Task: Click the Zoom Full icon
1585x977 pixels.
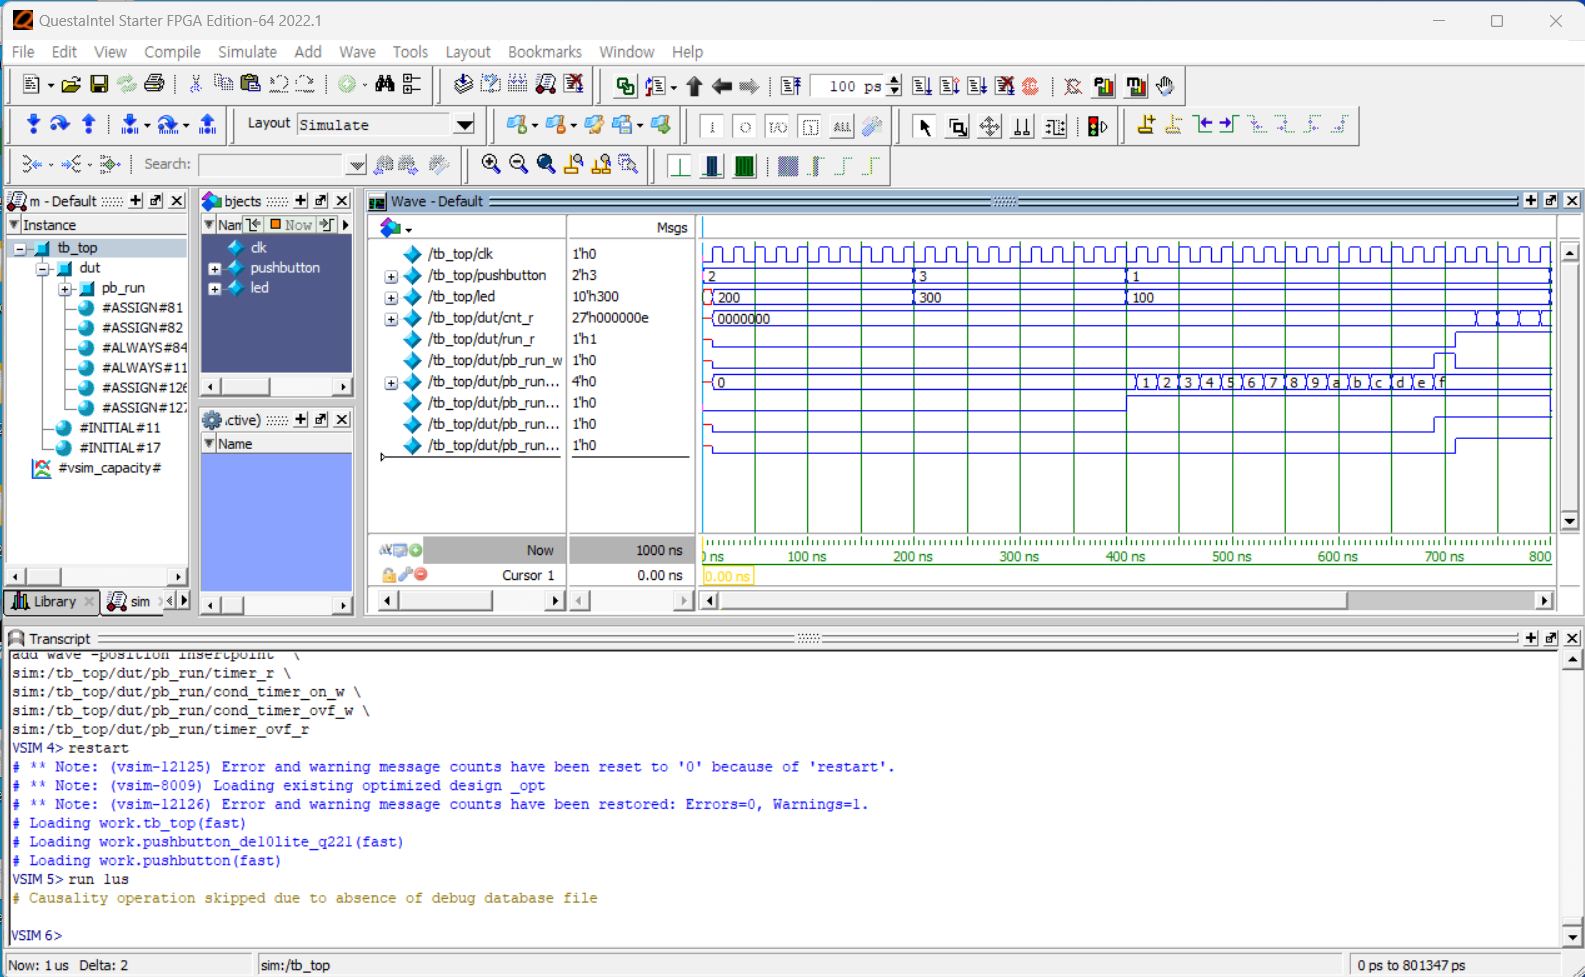Action: (546, 165)
